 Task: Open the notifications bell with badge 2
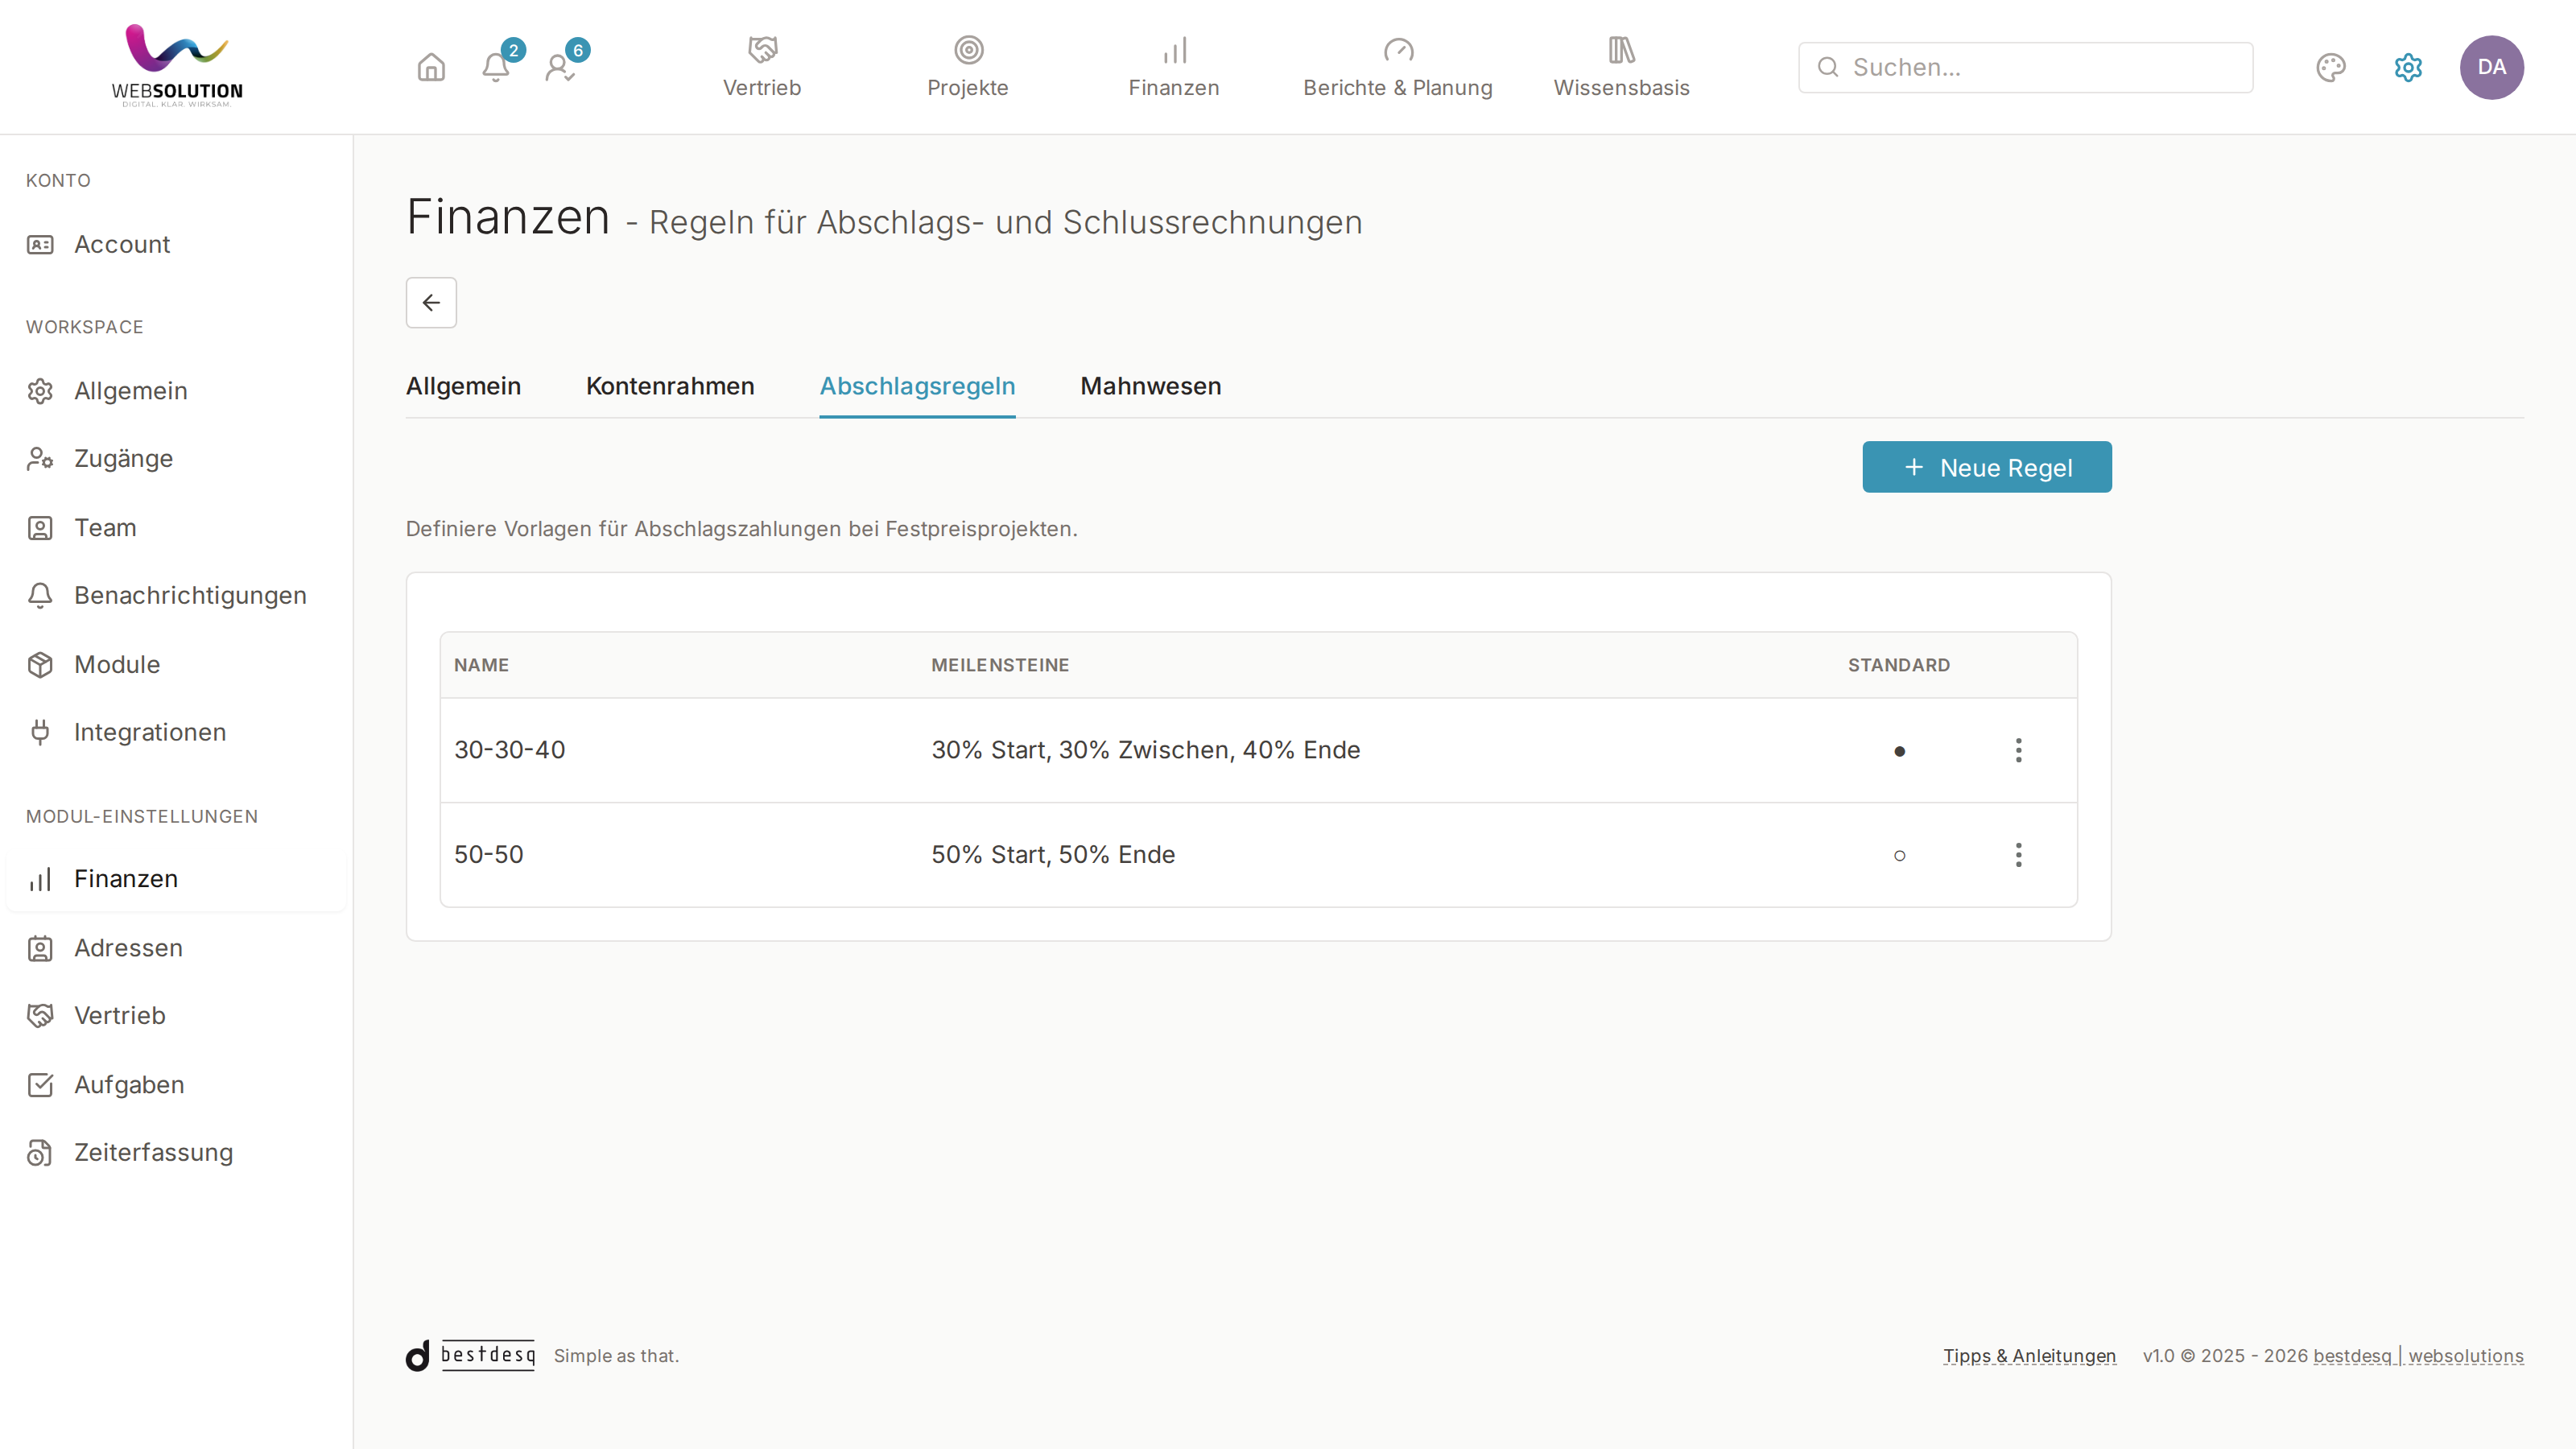496,67
